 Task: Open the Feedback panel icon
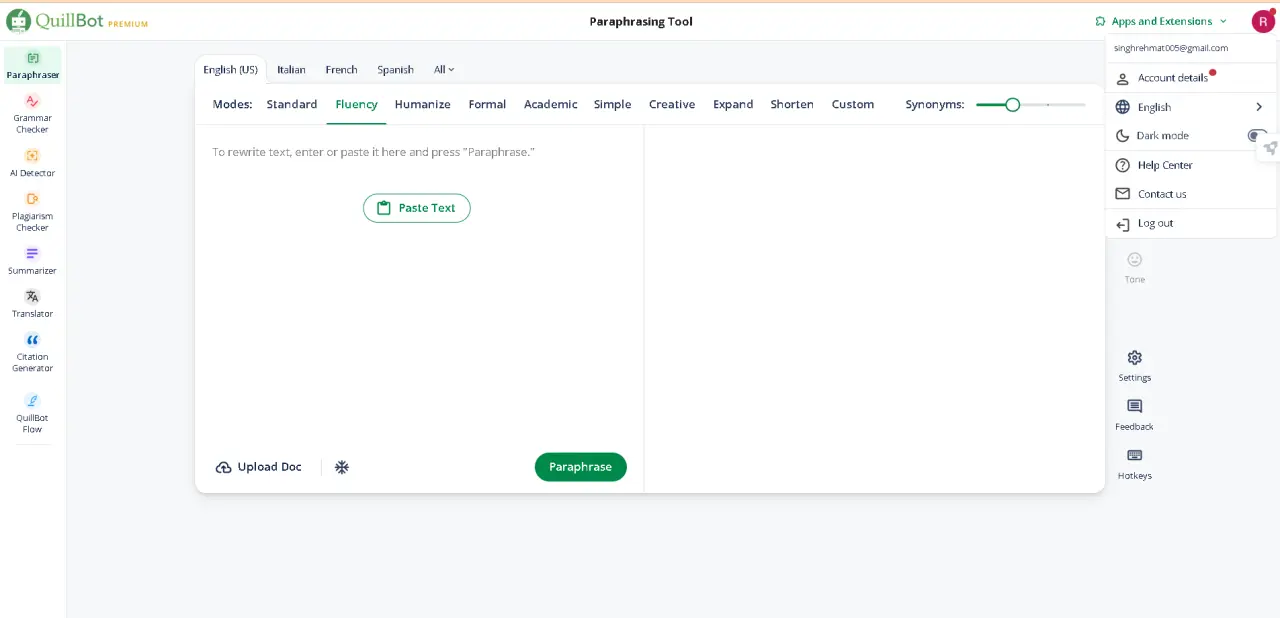tap(1134, 406)
